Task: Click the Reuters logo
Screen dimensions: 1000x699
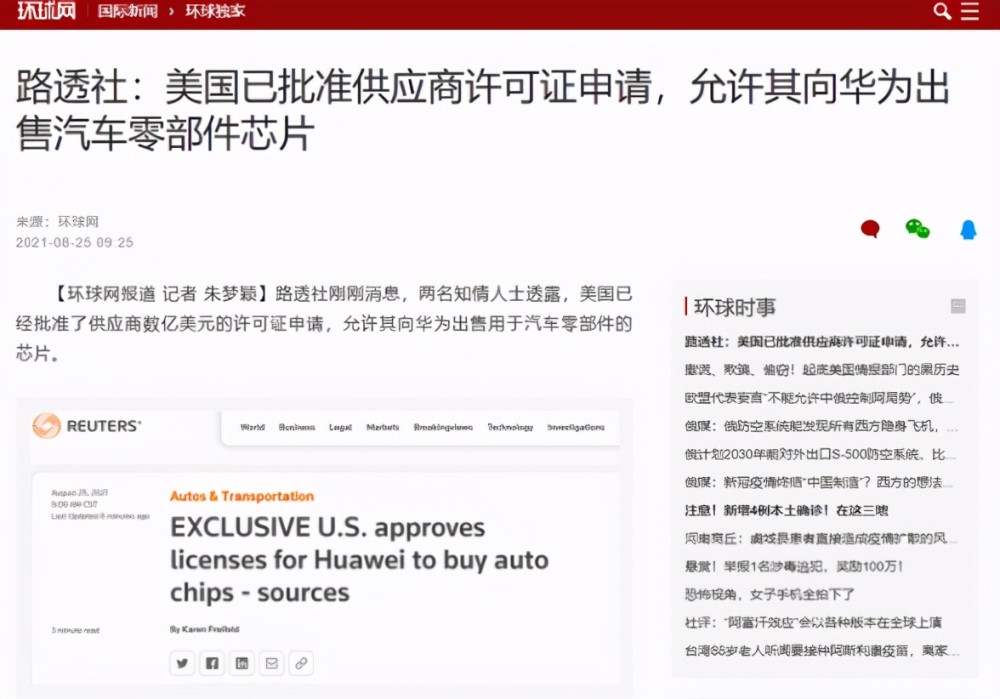Action: 87,426
